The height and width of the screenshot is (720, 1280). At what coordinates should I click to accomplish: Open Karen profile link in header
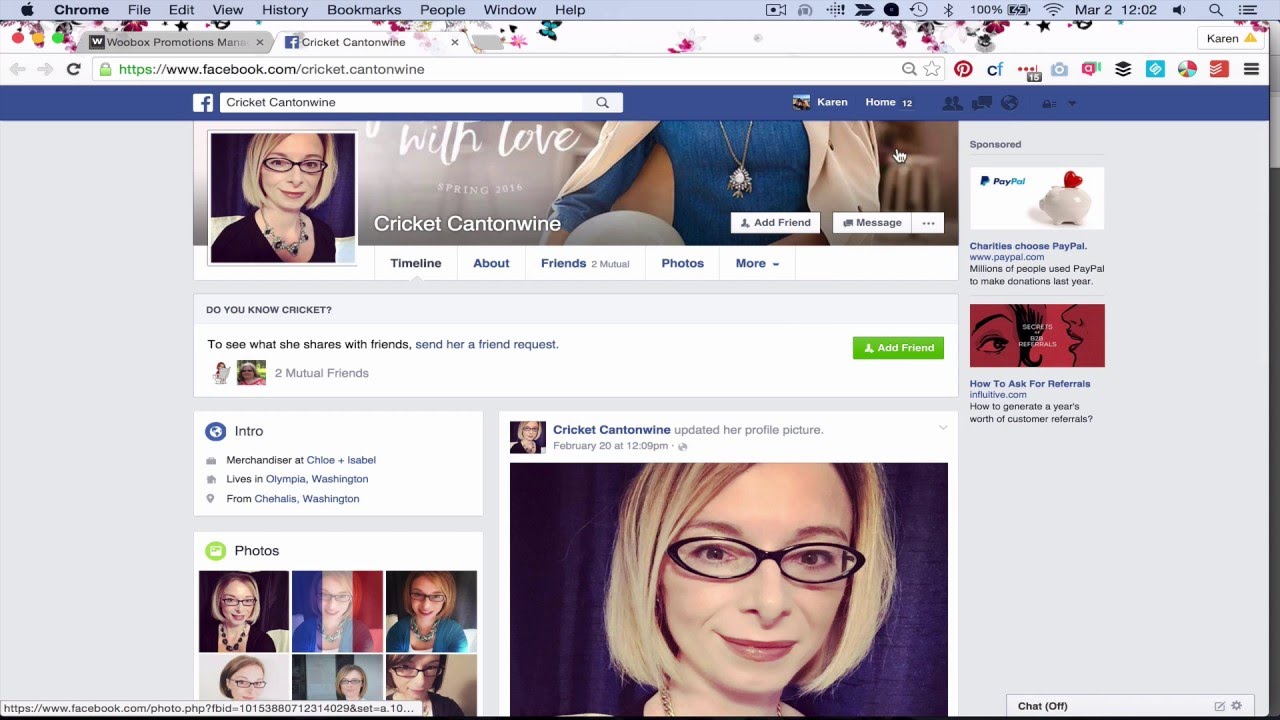pyautogui.click(x=820, y=102)
